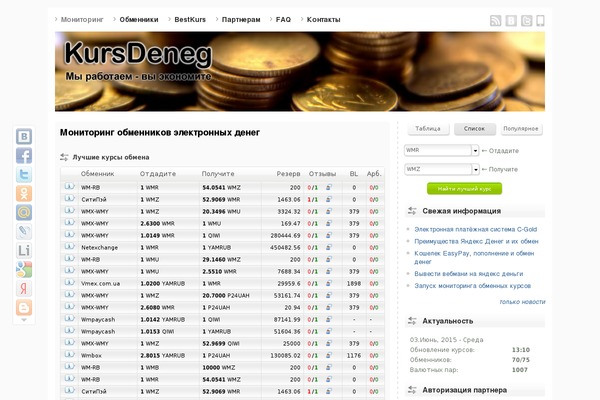Open reviews icon in Wmbox row

coord(329,355)
